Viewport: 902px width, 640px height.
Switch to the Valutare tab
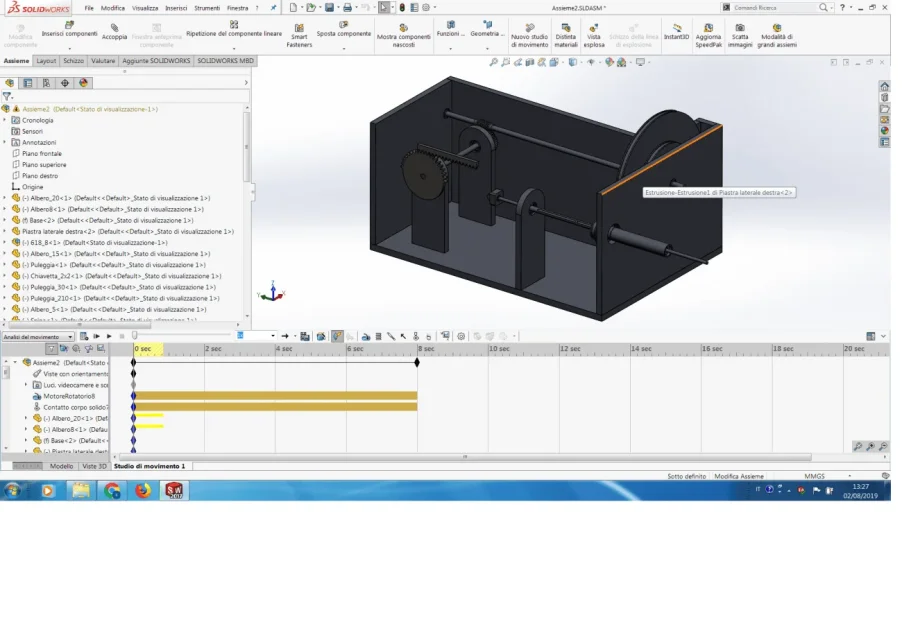103,60
